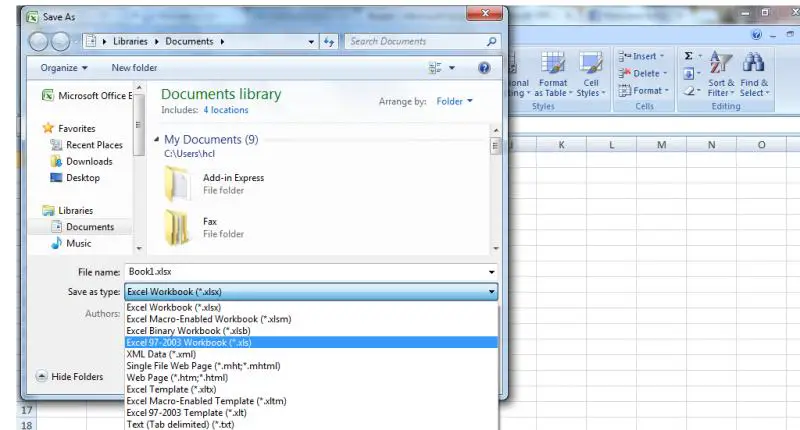Click Find & Select in Excel ribbon
The image size is (800, 430).
click(754, 74)
